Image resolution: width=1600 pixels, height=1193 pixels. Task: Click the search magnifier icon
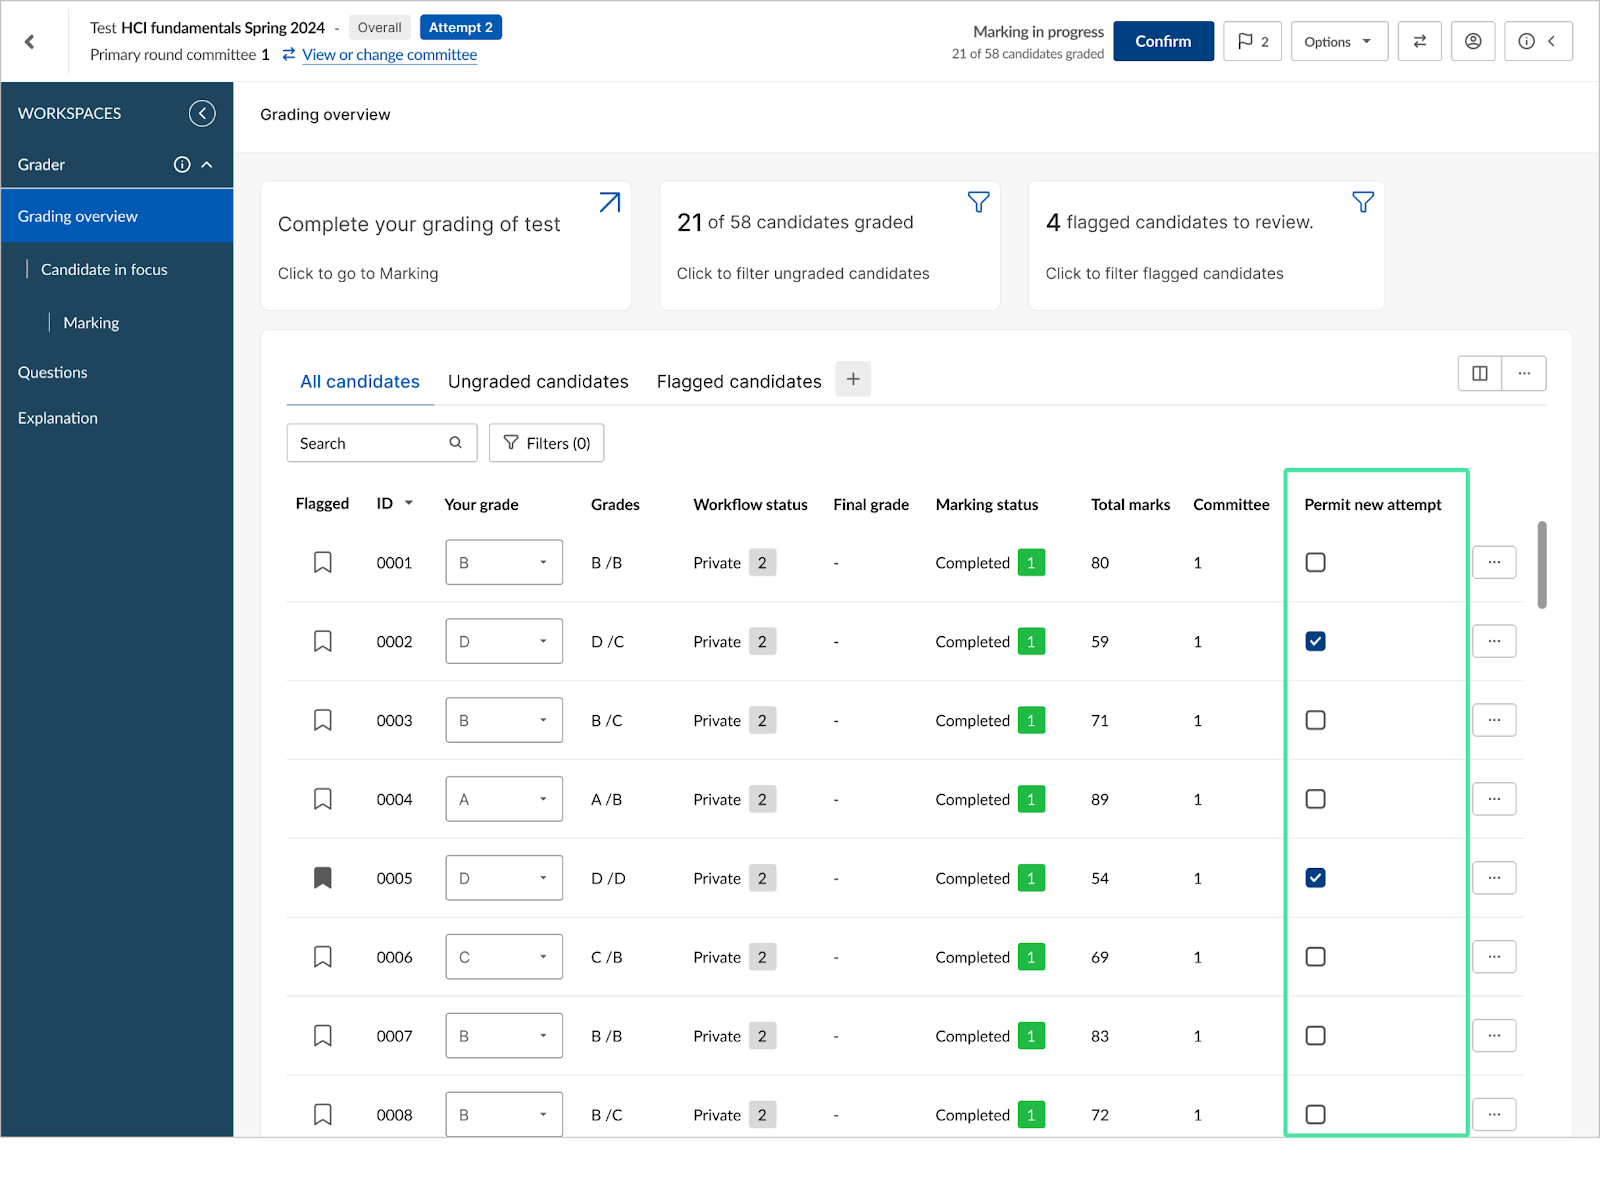point(455,442)
